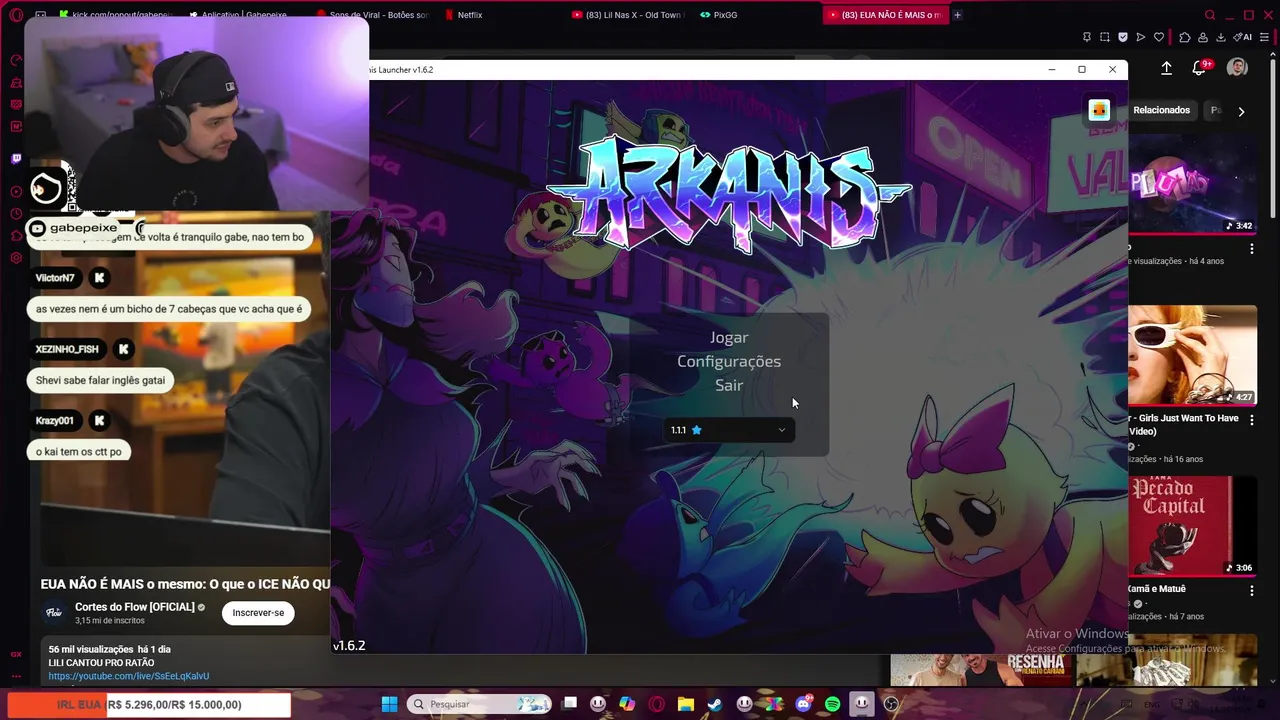Open the Windows Start menu
Image resolution: width=1280 pixels, height=720 pixels.
tap(389, 704)
